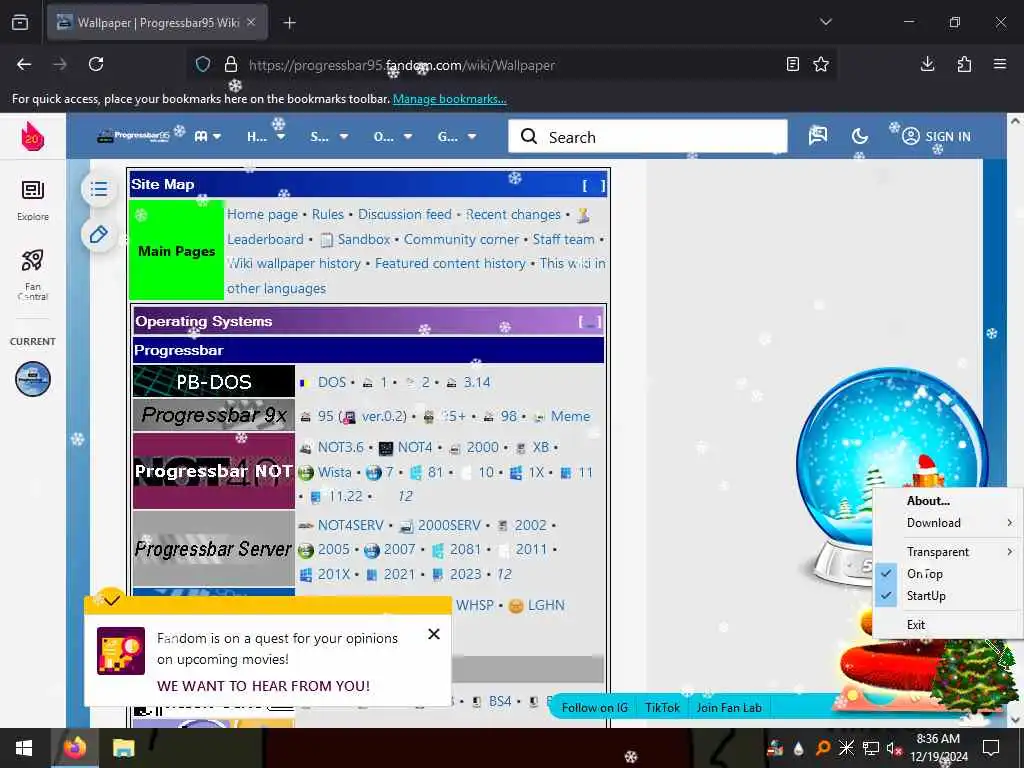Image resolution: width=1024 pixels, height=768 pixels.
Task: Open the Windows Start menu
Action: point(24,748)
